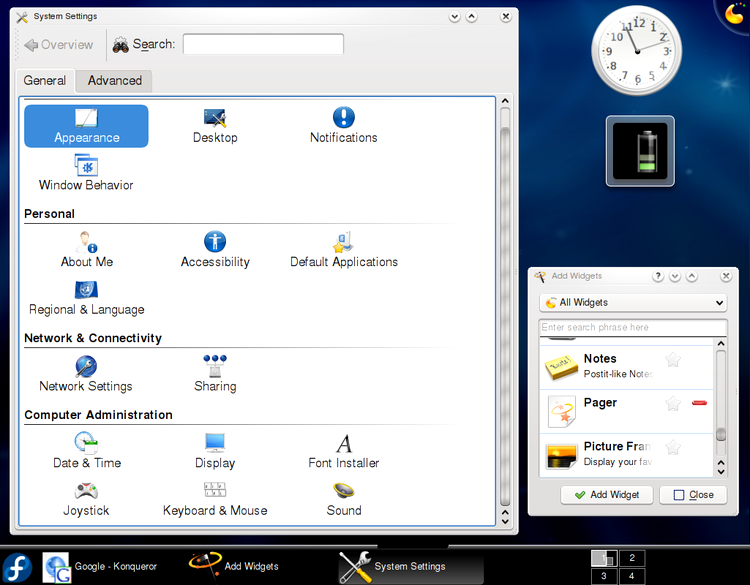
Task: Remove Pager widget using red minus button
Action: pyautogui.click(x=699, y=403)
